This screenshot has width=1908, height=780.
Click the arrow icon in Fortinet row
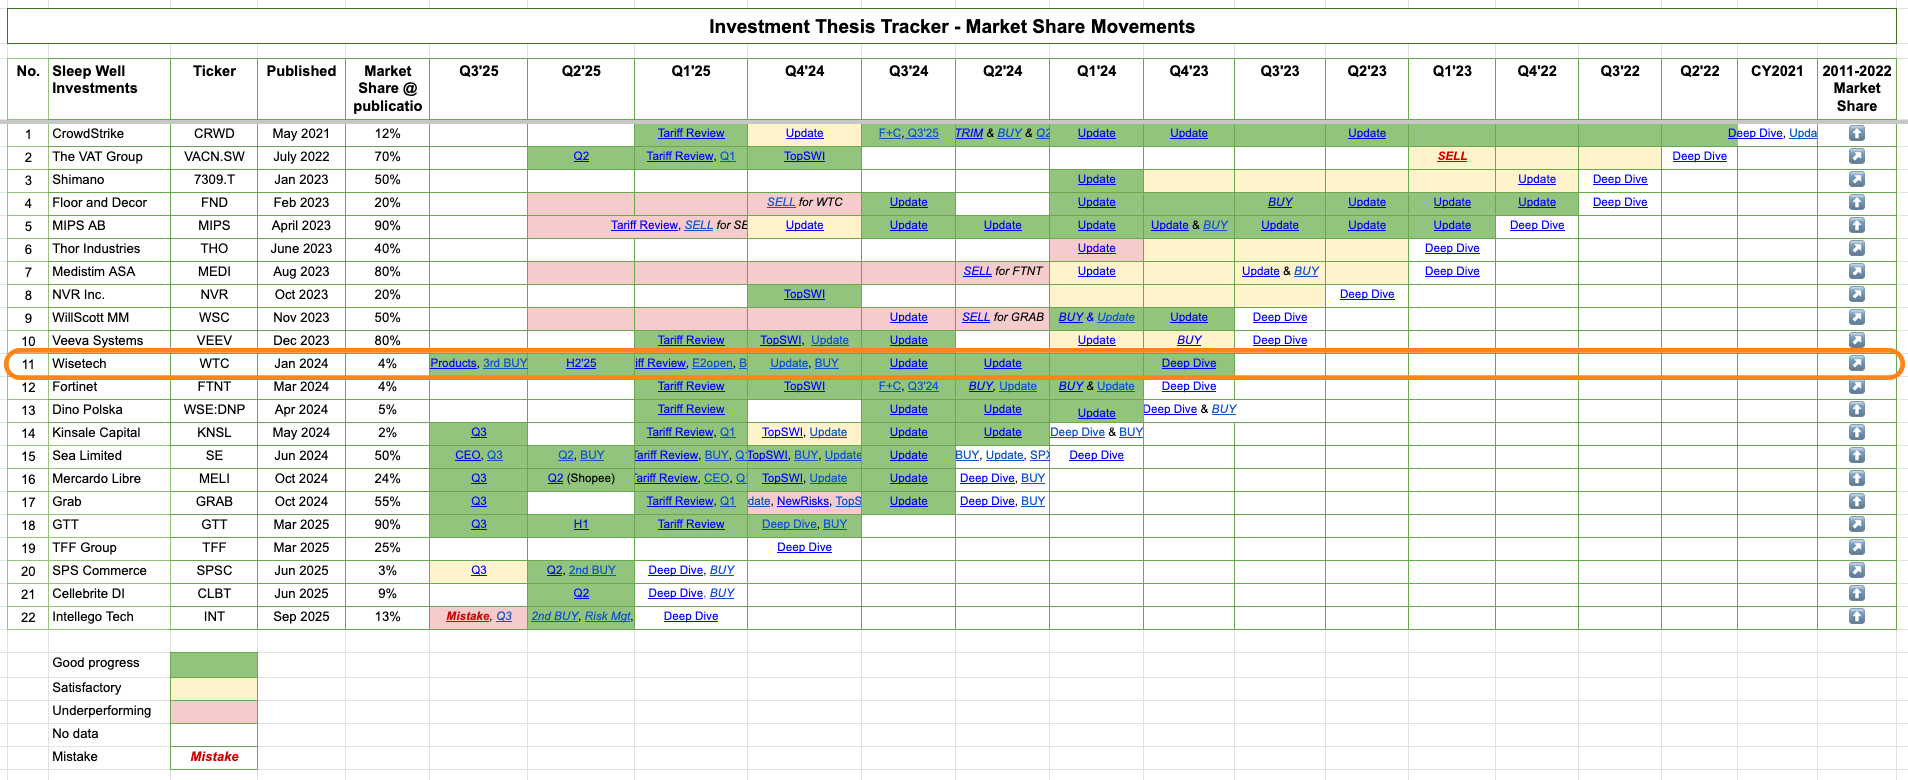pyautogui.click(x=1856, y=386)
